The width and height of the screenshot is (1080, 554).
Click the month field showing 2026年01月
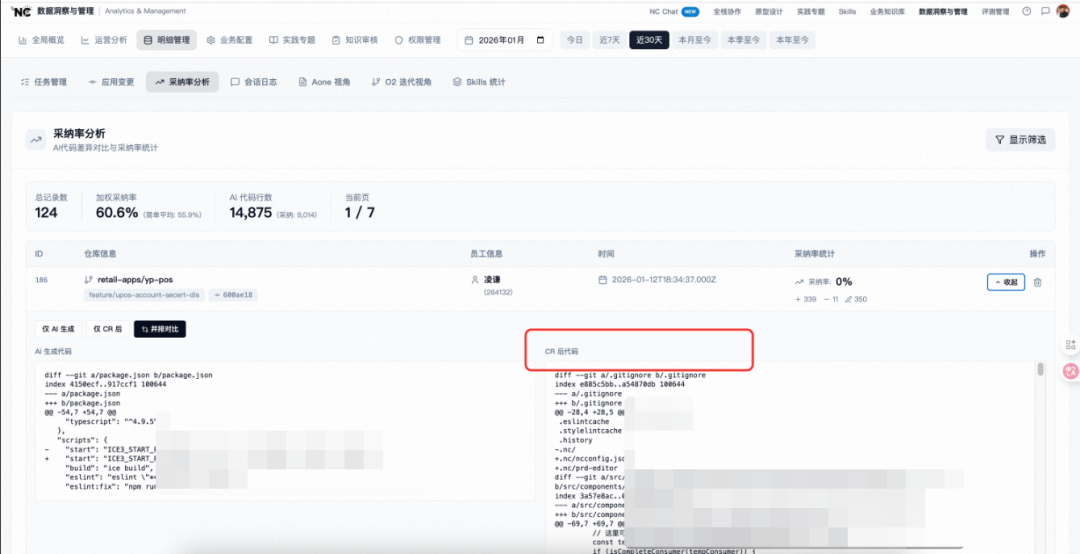(505, 40)
